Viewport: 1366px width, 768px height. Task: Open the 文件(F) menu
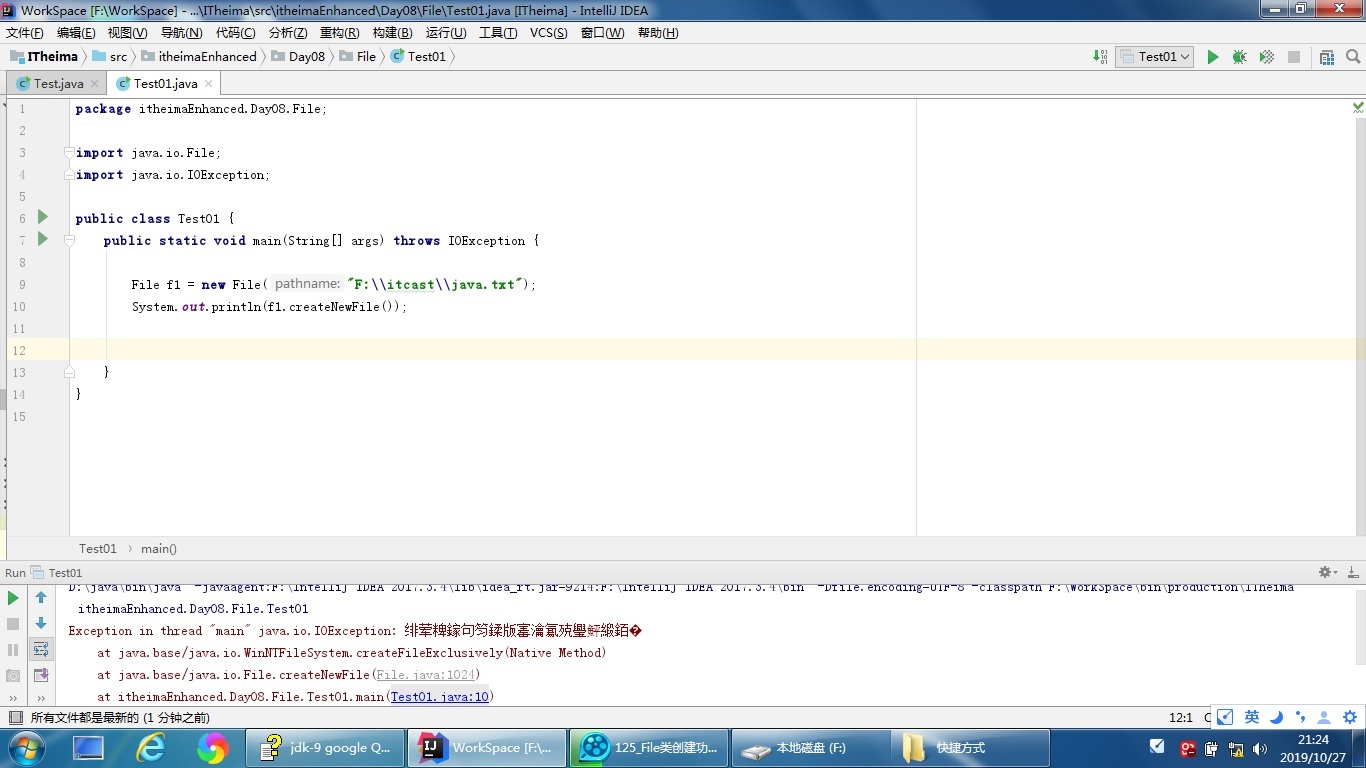25,33
